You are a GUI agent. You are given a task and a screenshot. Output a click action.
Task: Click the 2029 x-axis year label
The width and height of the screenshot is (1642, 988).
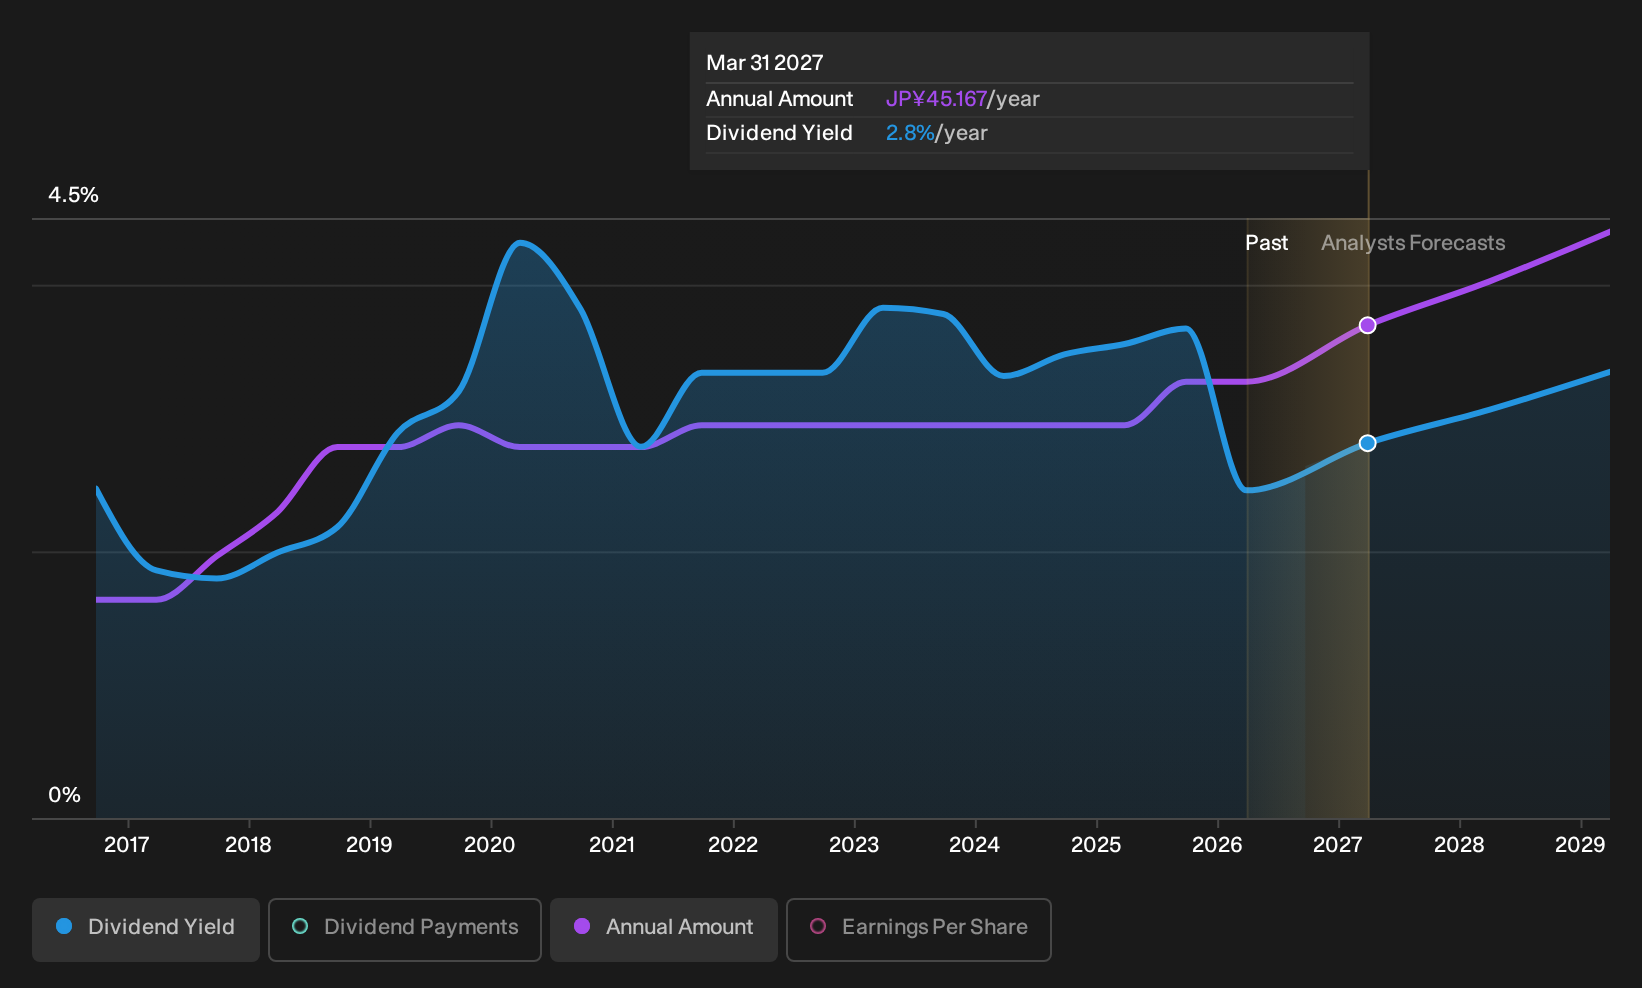click(x=1580, y=845)
